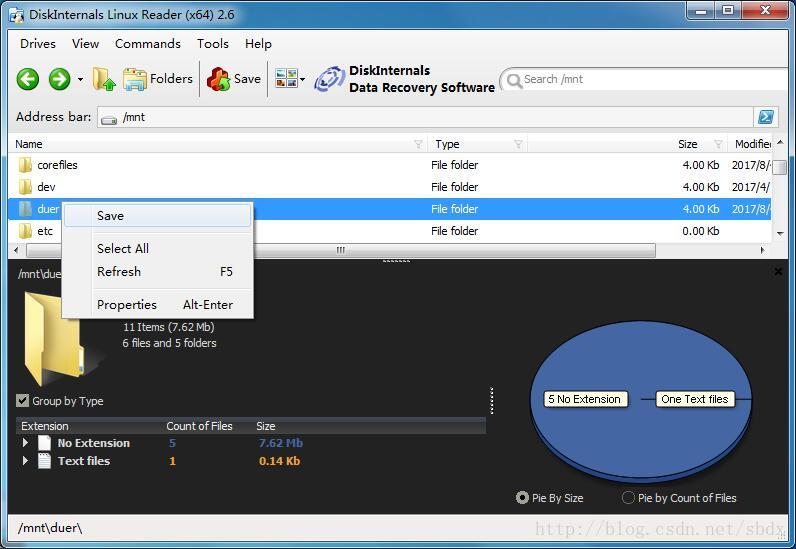The height and width of the screenshot is (549, 796).
Task: Choose Select All in context menu
Action: click(x=157, y=249)
